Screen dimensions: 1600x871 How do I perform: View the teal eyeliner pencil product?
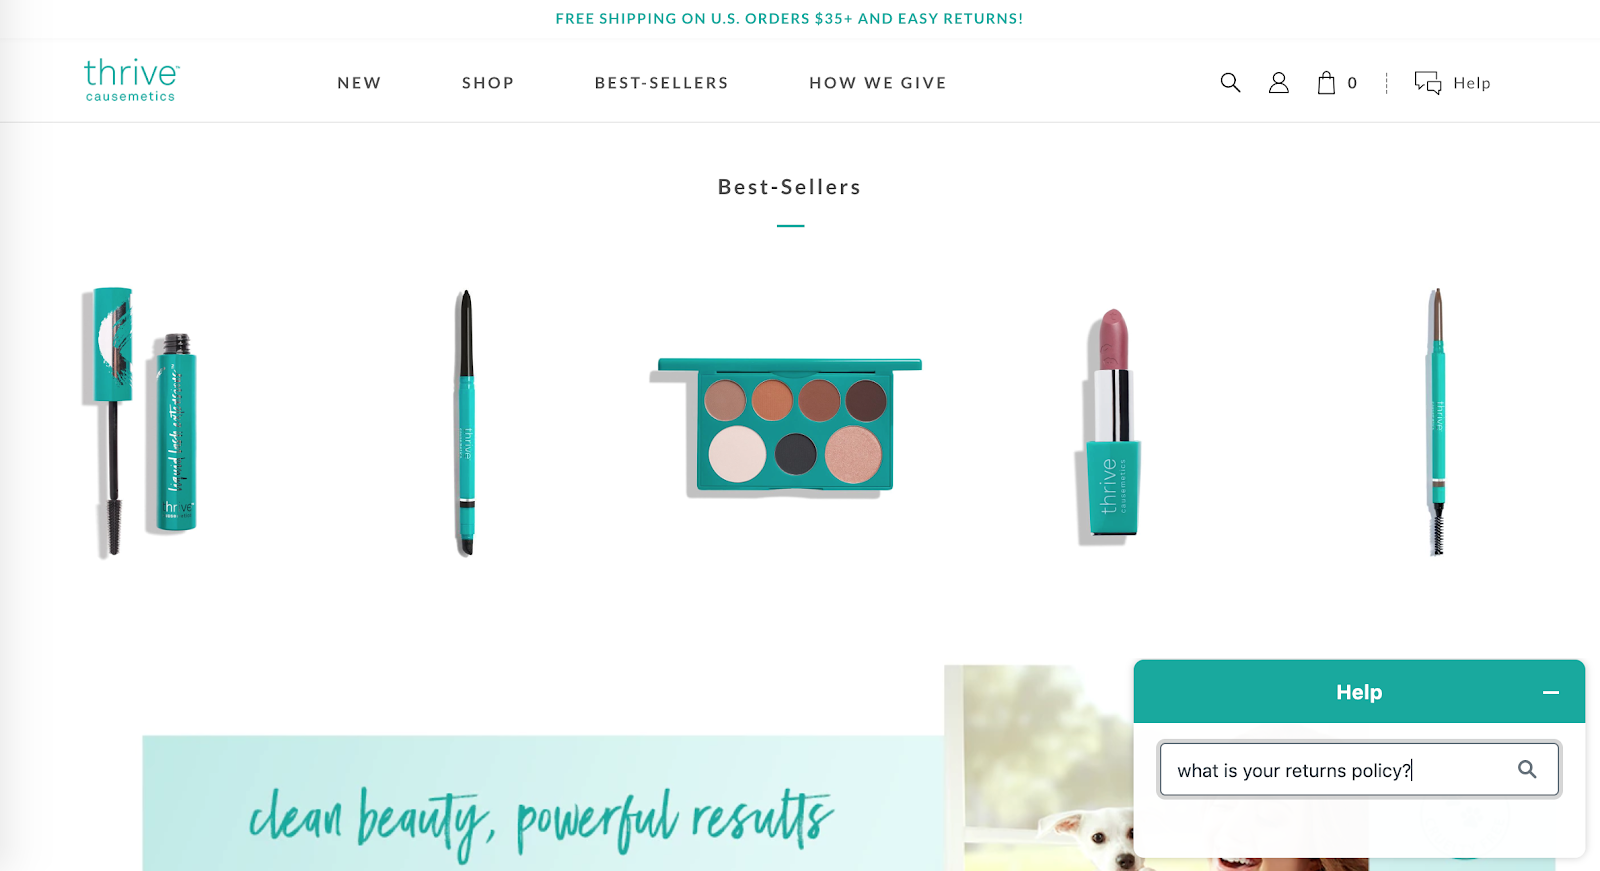point(465,422)
